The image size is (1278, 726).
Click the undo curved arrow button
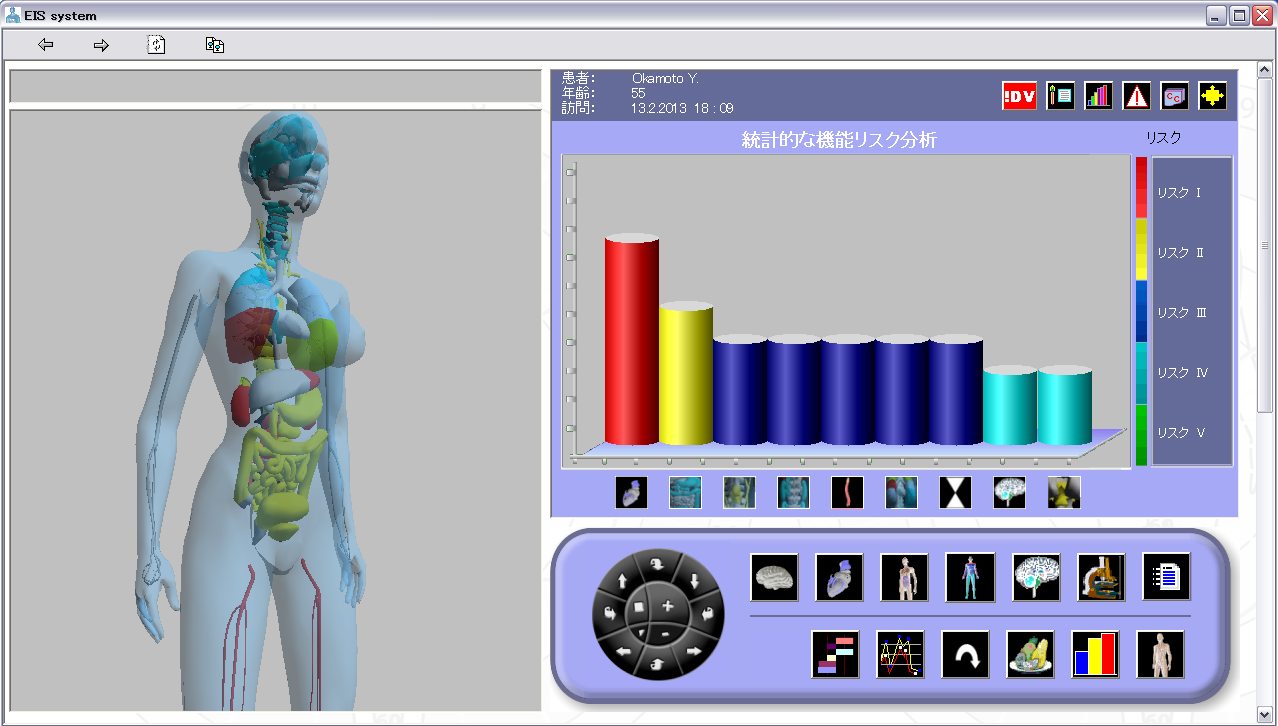[963, 655]
